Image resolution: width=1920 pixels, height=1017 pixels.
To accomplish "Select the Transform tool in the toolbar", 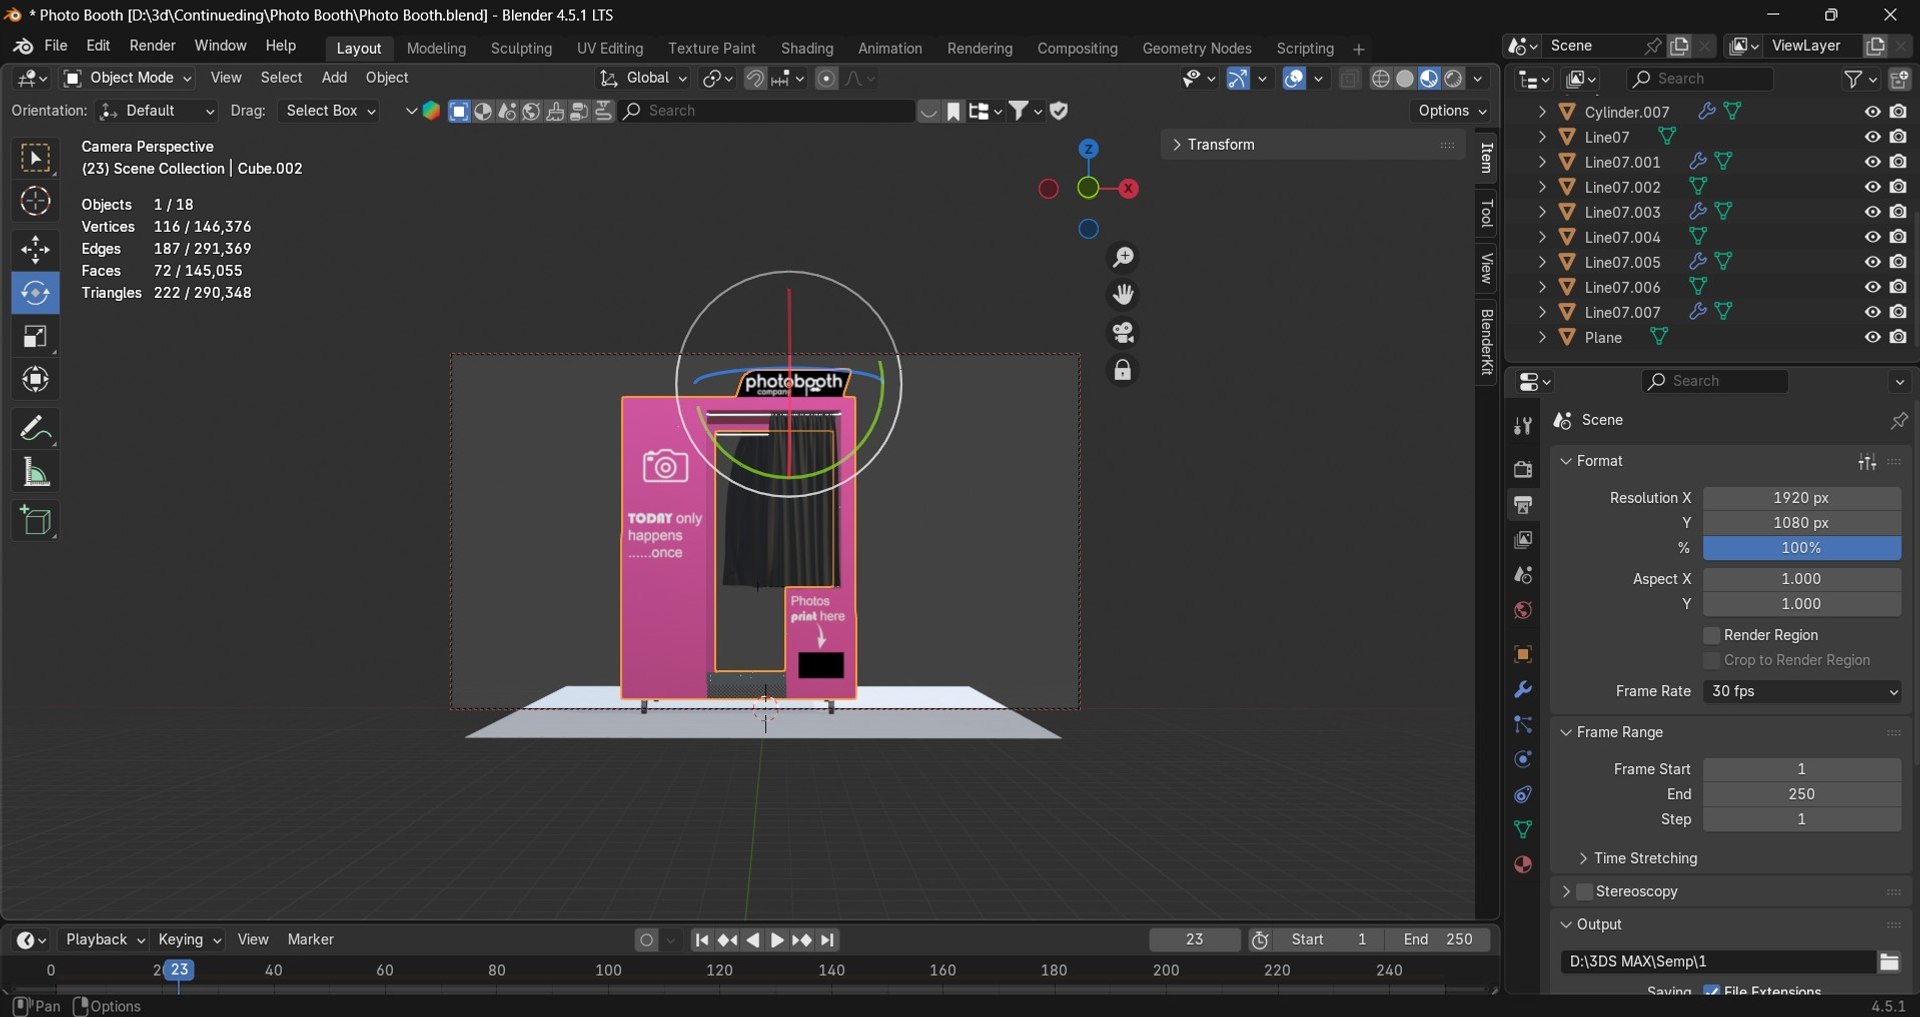I will 35,380.
